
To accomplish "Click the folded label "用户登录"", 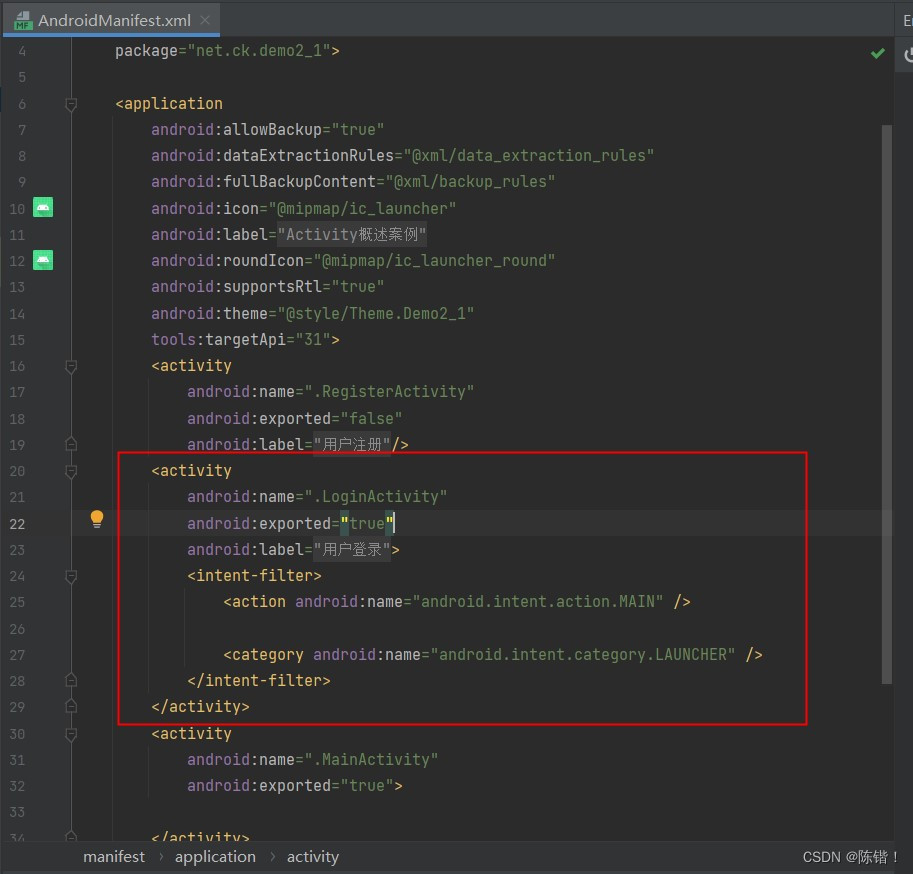I will [352, 550].
